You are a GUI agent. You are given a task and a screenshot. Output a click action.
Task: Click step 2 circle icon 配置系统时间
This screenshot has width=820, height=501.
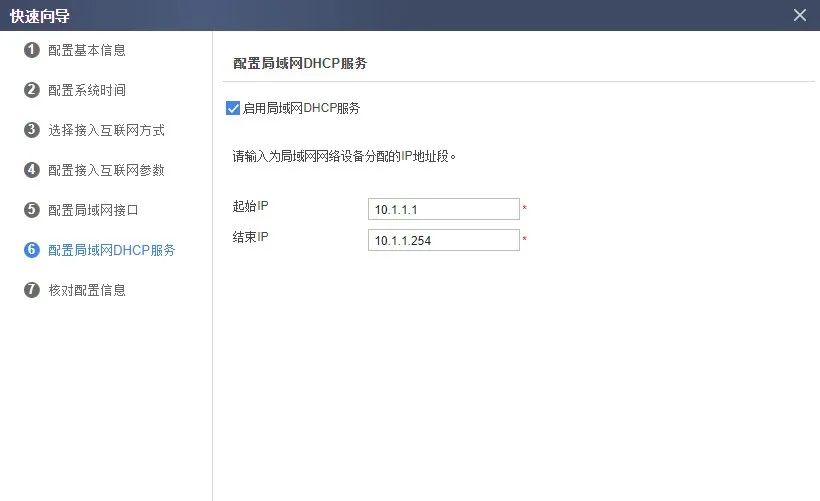(32, 90)
